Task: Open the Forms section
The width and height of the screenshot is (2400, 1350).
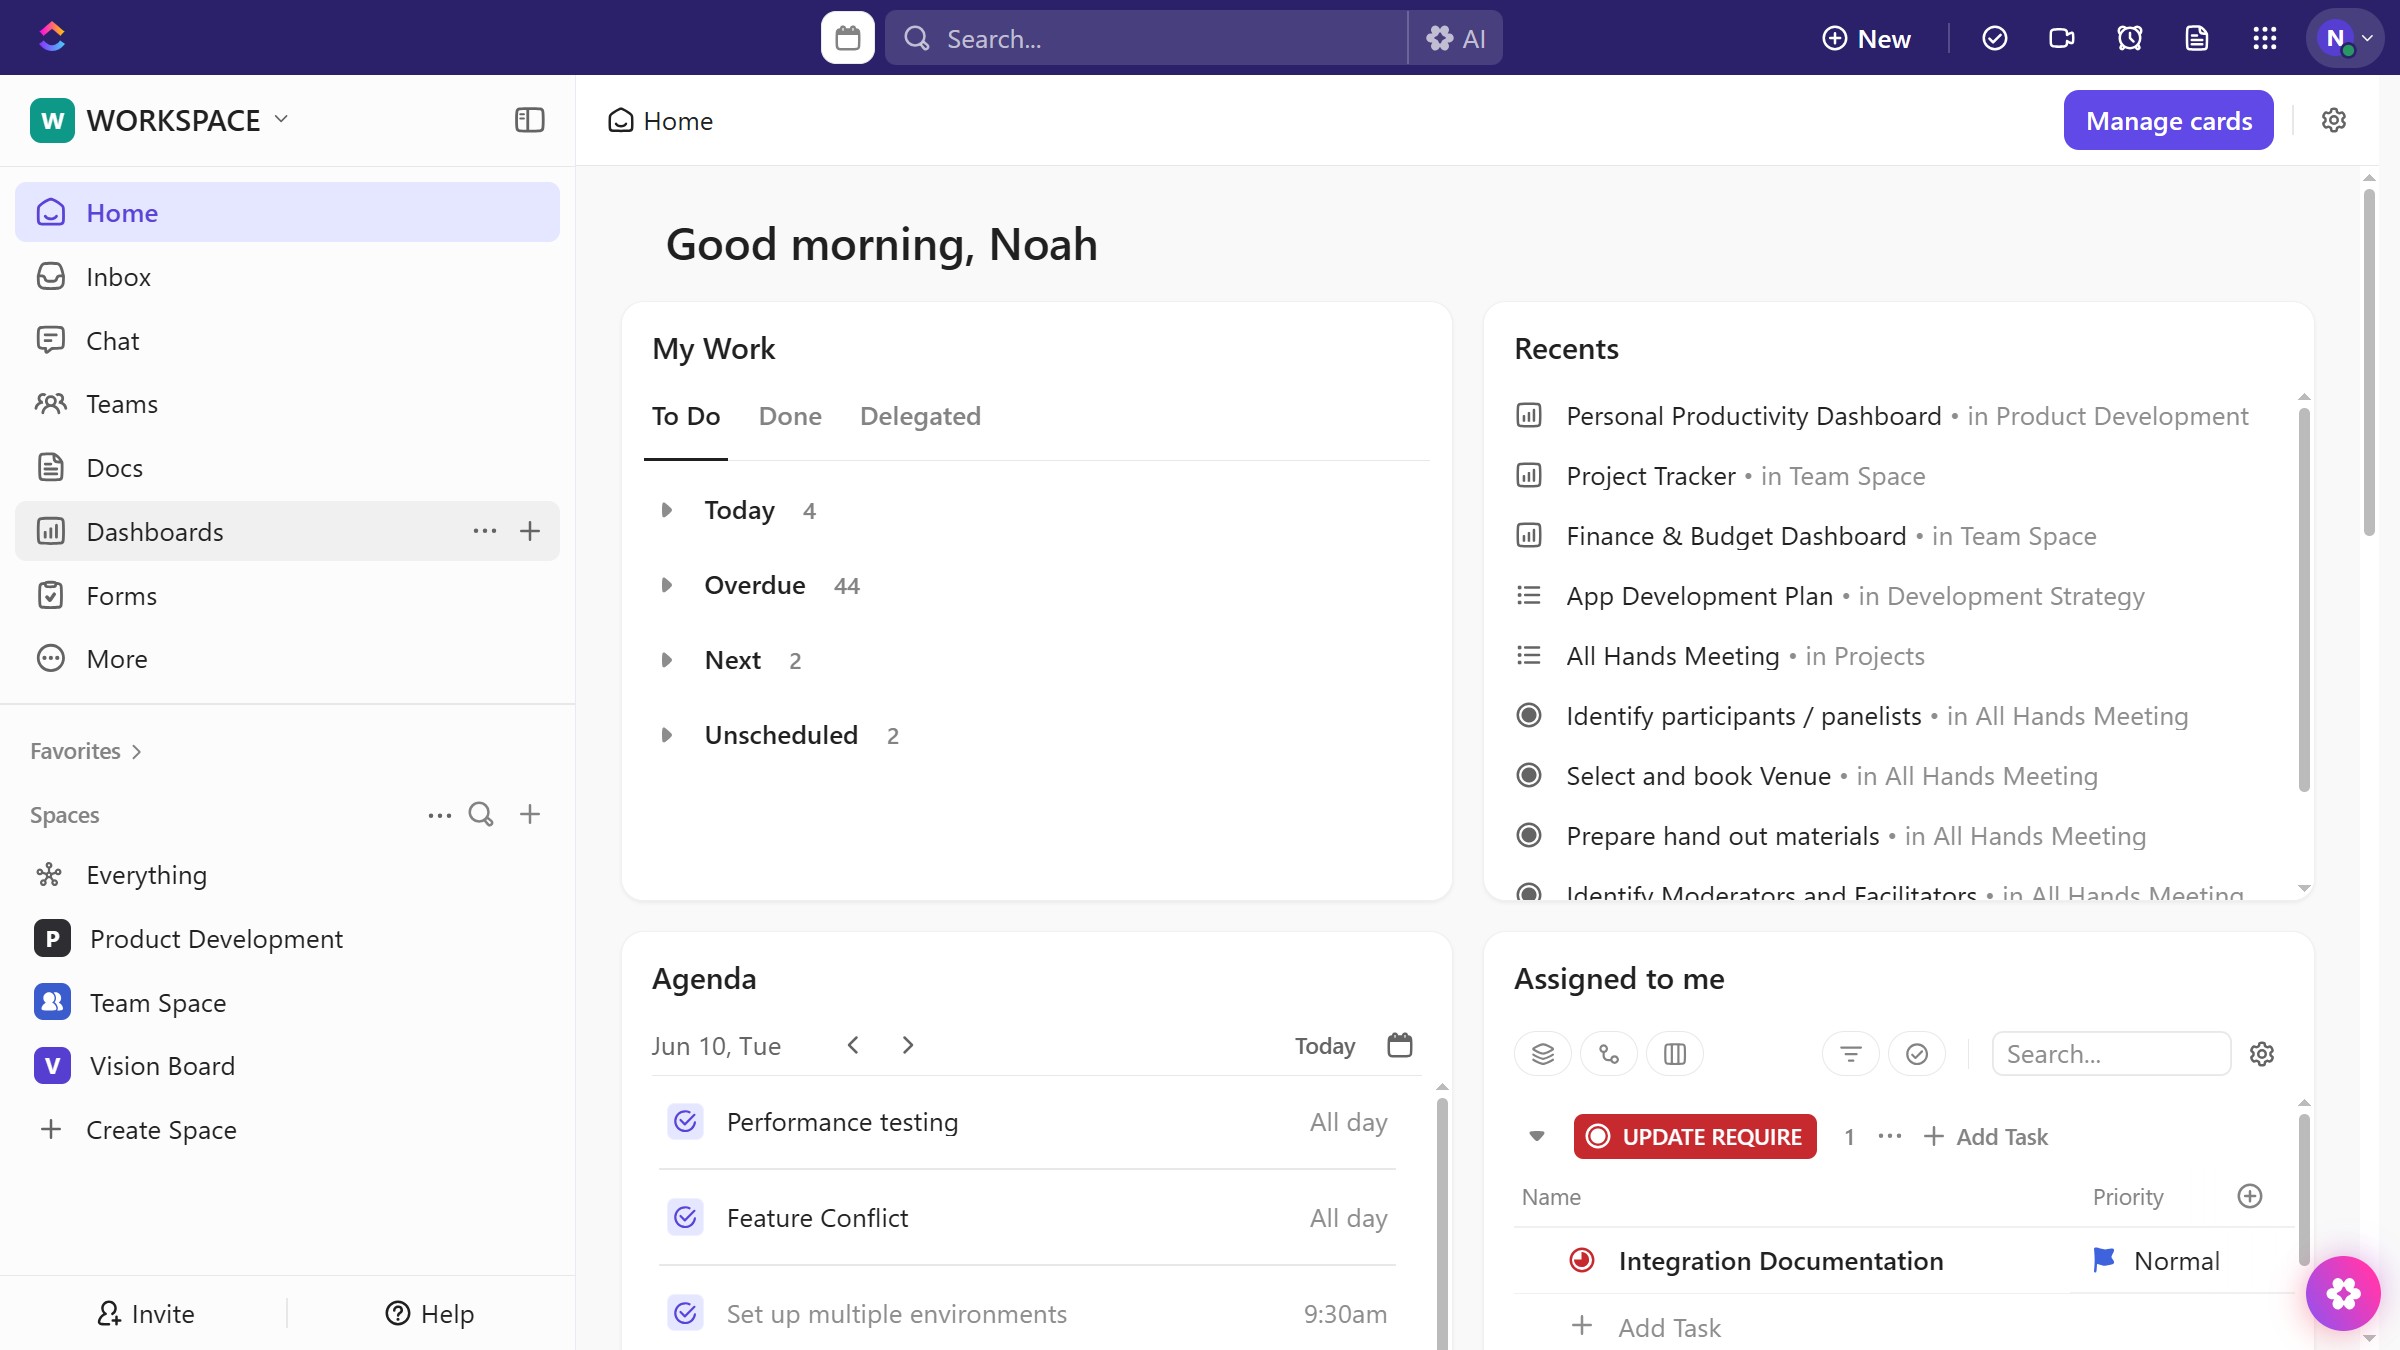Action: 122,595
